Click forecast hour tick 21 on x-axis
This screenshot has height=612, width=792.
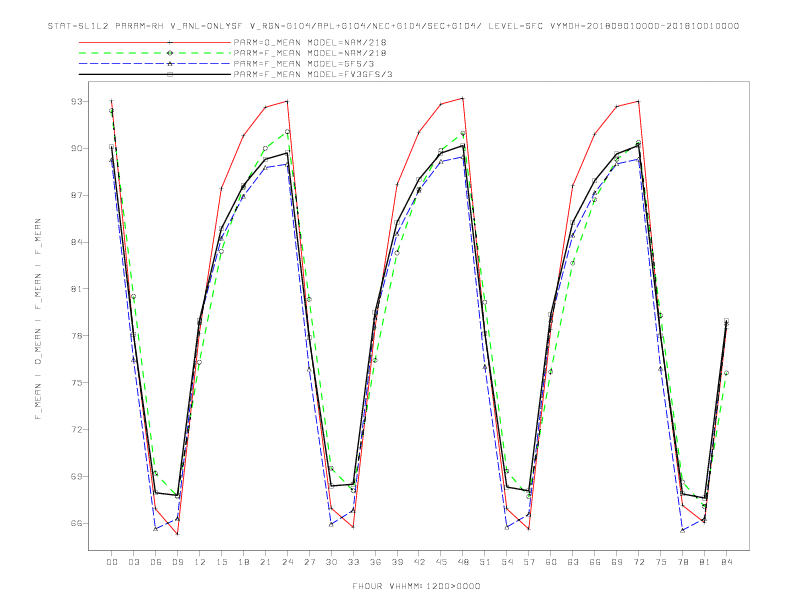click(x=265, y=562)
